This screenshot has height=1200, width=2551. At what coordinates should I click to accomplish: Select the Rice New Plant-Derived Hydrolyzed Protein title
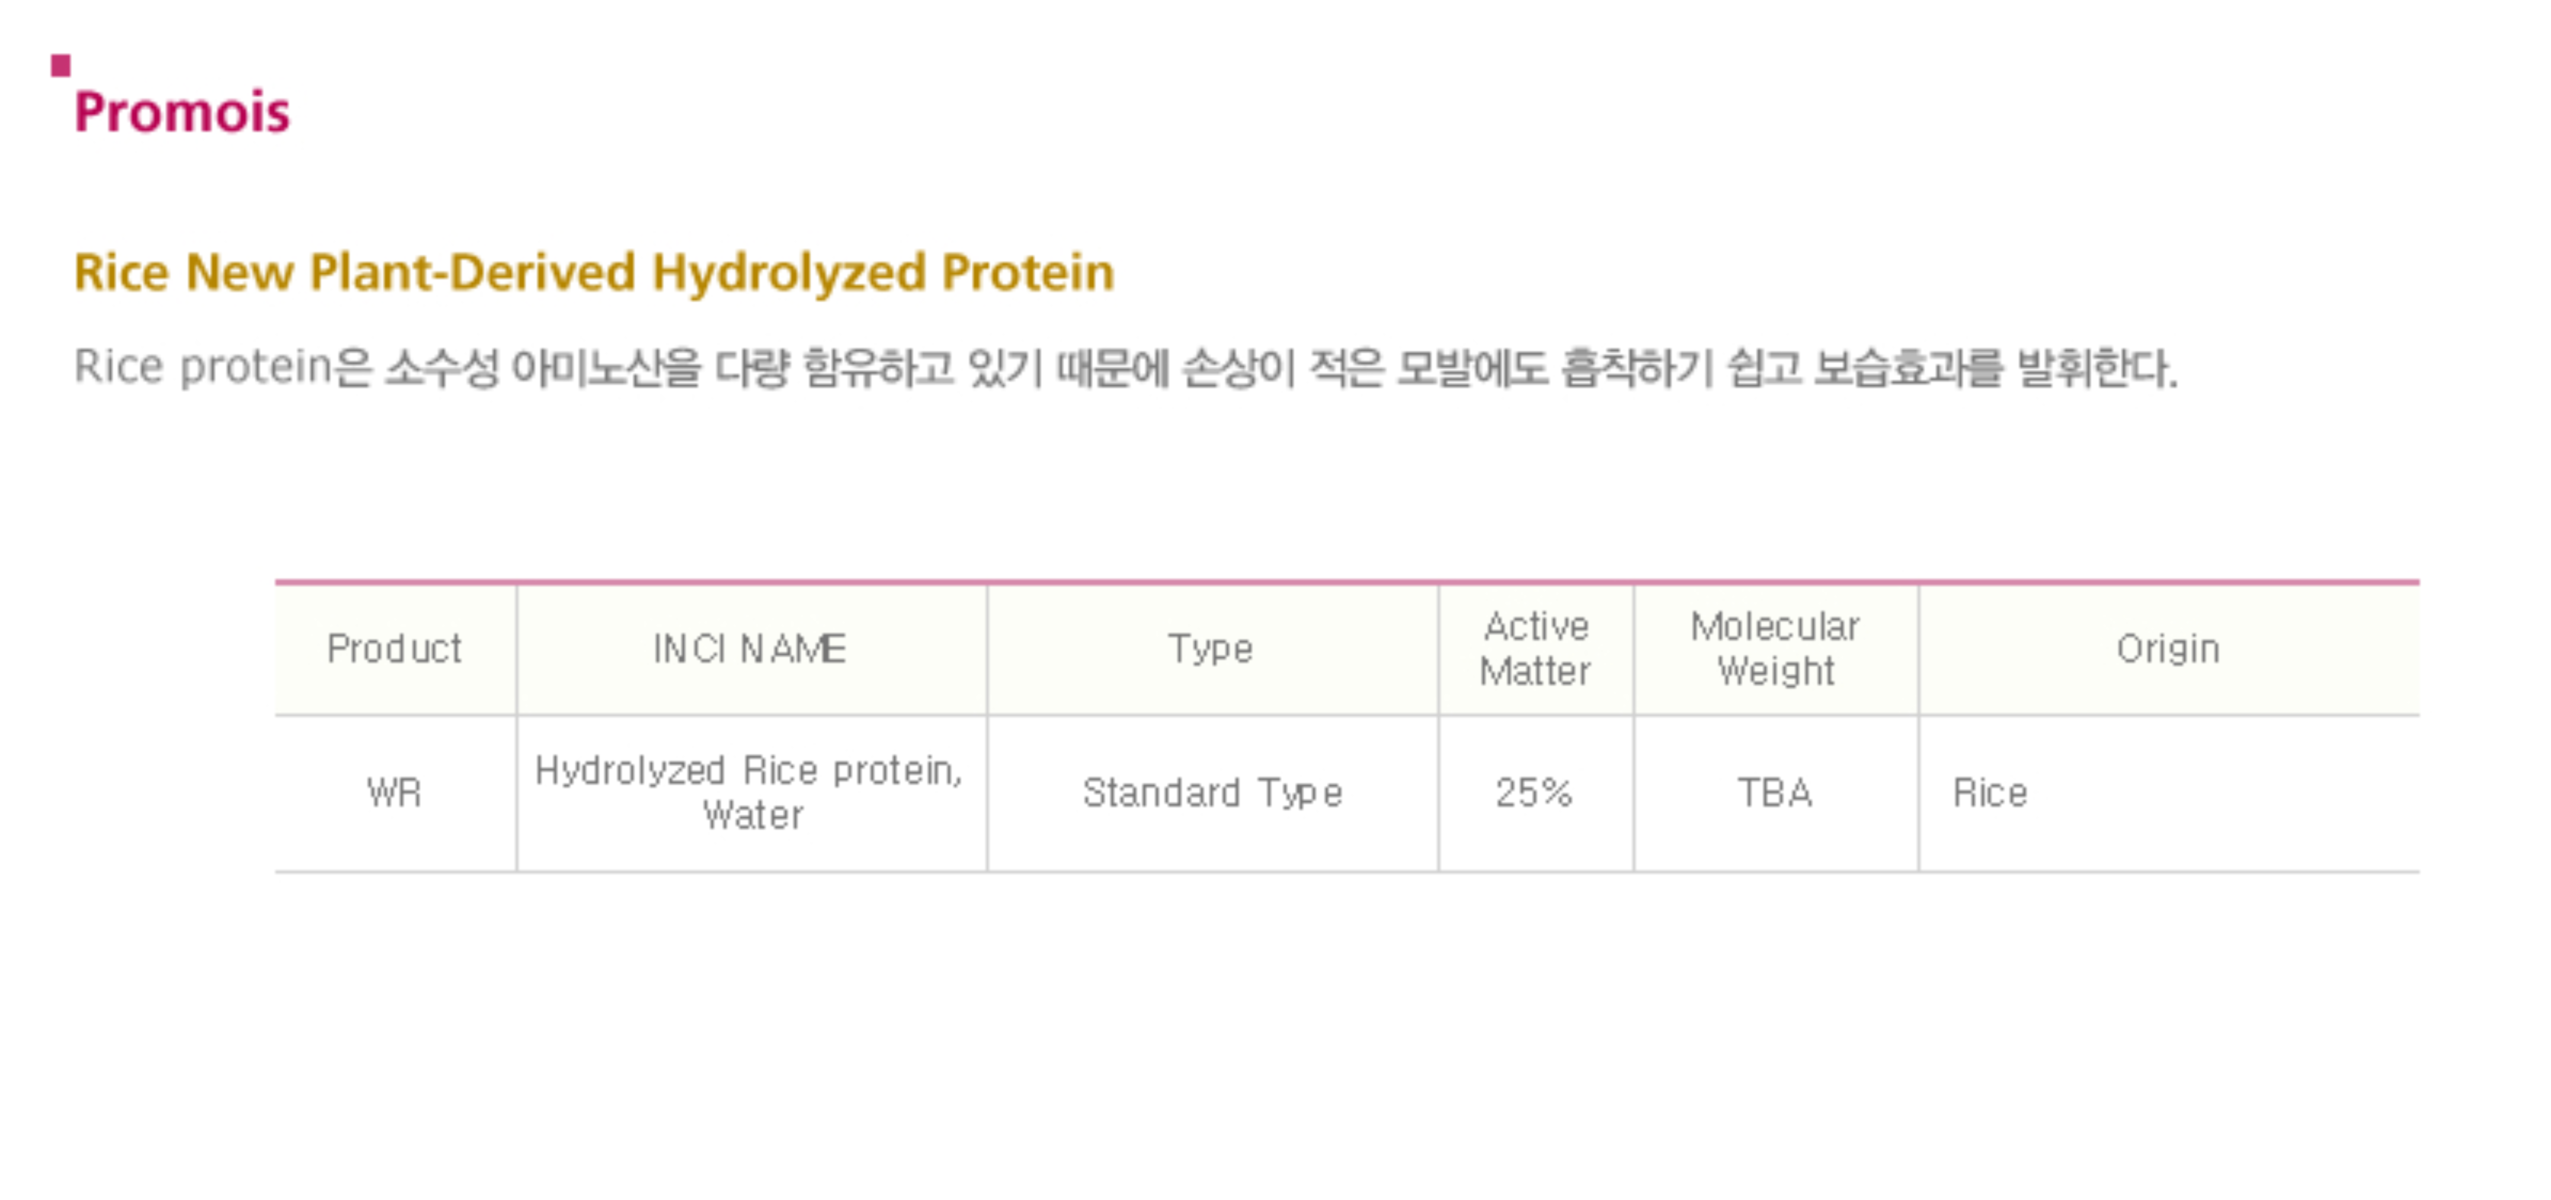(594, 272)
